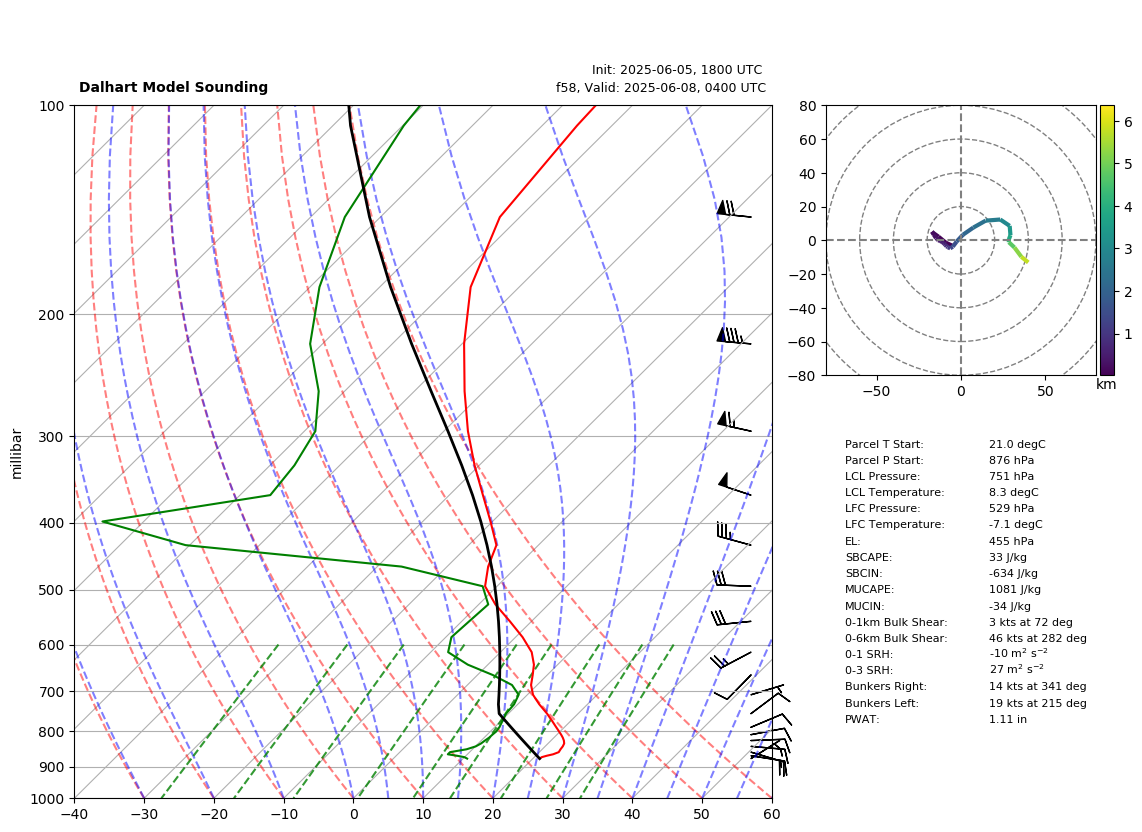The width and height of the screenshot is (1142, 832).
Task: Select the 1000 pressure tick label
Action: [48, 799]
